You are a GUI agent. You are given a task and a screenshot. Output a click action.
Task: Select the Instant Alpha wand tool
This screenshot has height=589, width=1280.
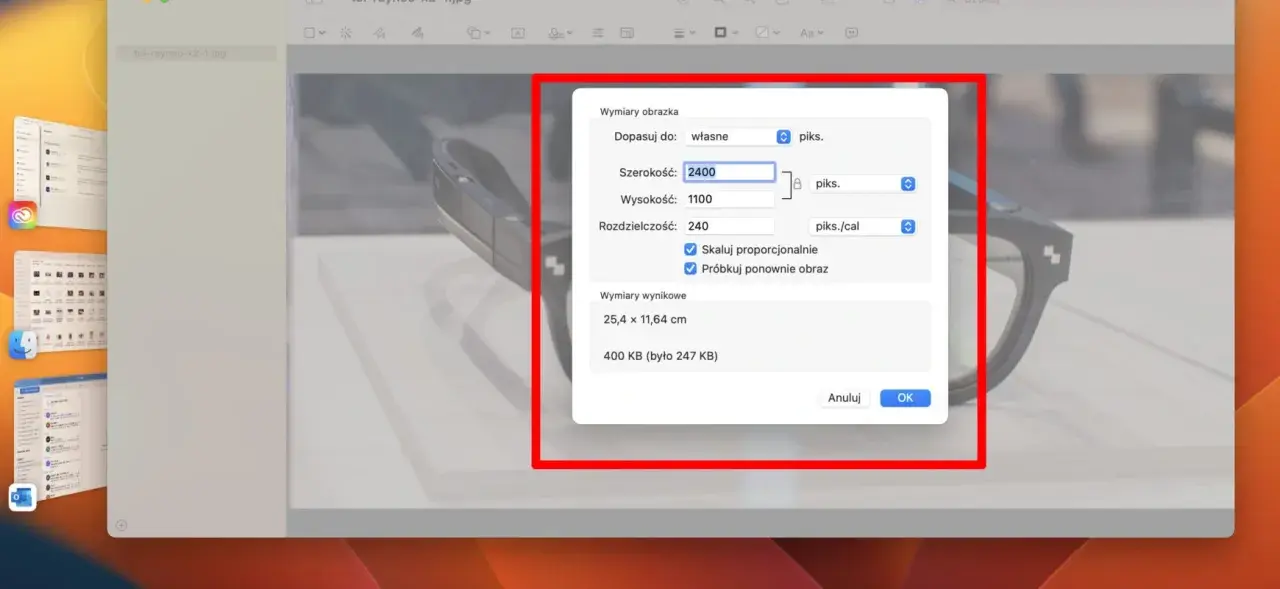pyautogui.click(x=346, y=33)
